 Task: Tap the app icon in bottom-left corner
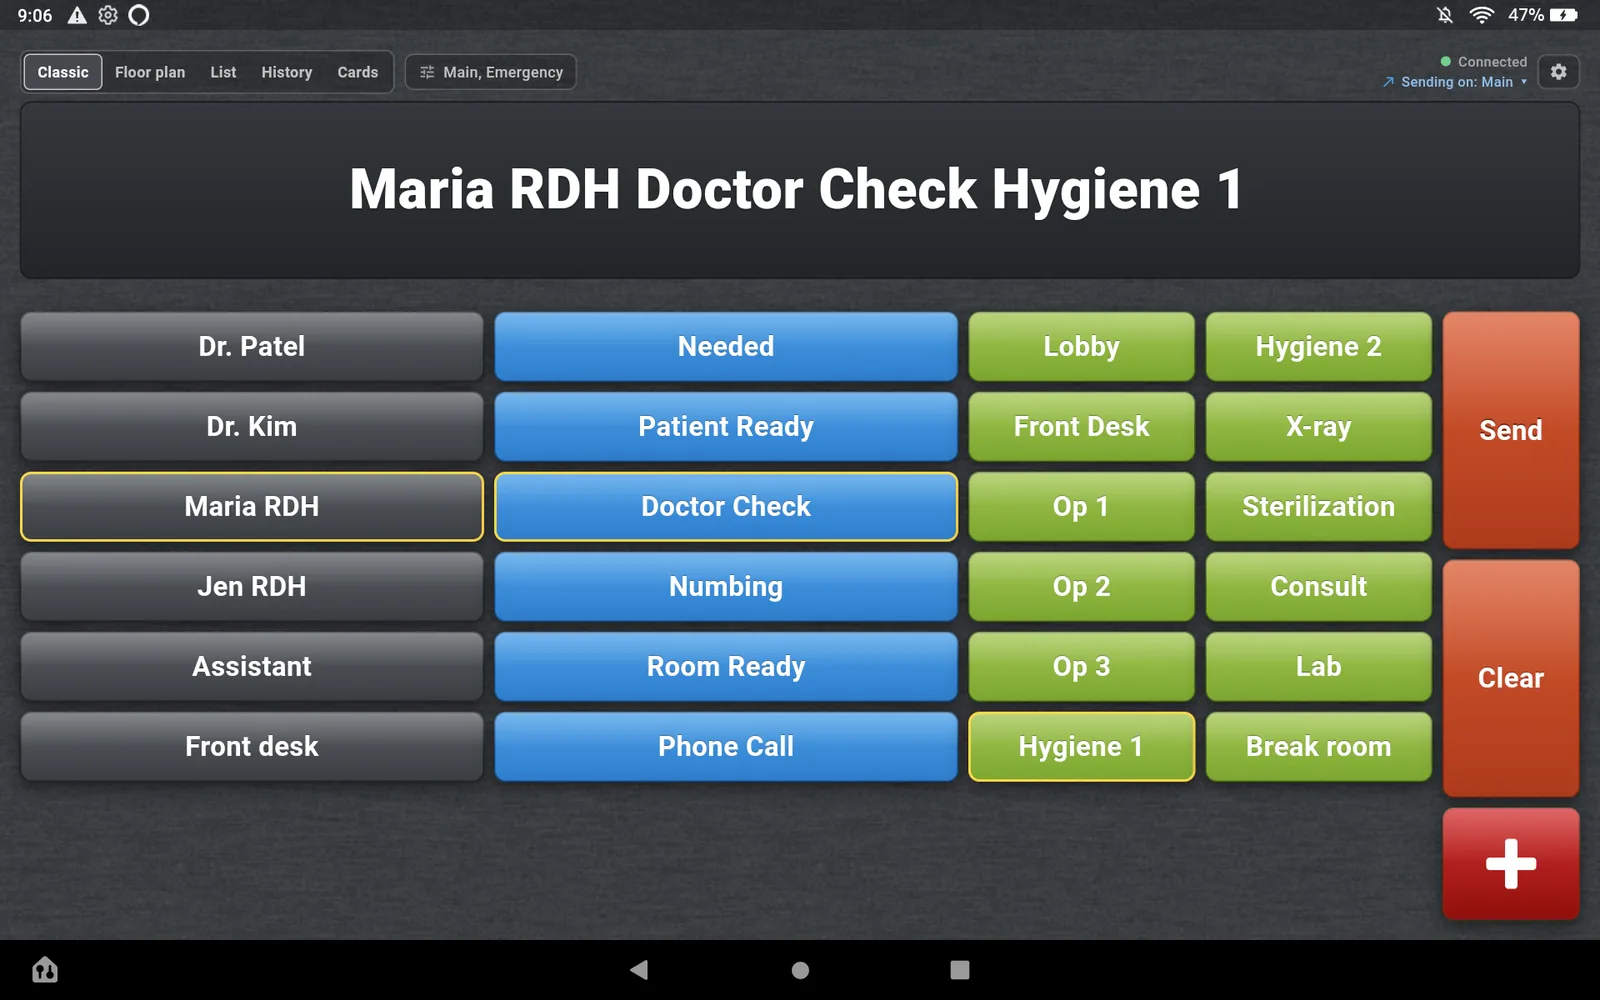point(45,969)
